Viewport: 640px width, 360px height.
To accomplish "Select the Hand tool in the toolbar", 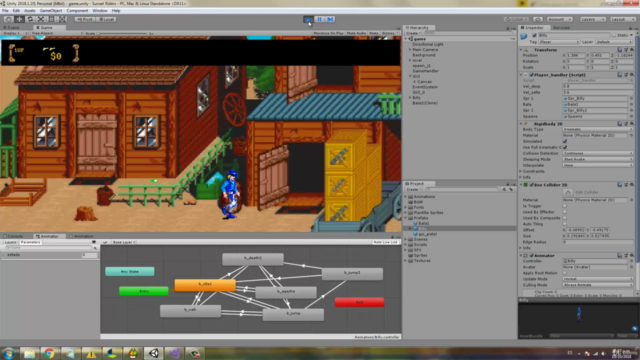I will pyautogui.click(x=8, y=19).
